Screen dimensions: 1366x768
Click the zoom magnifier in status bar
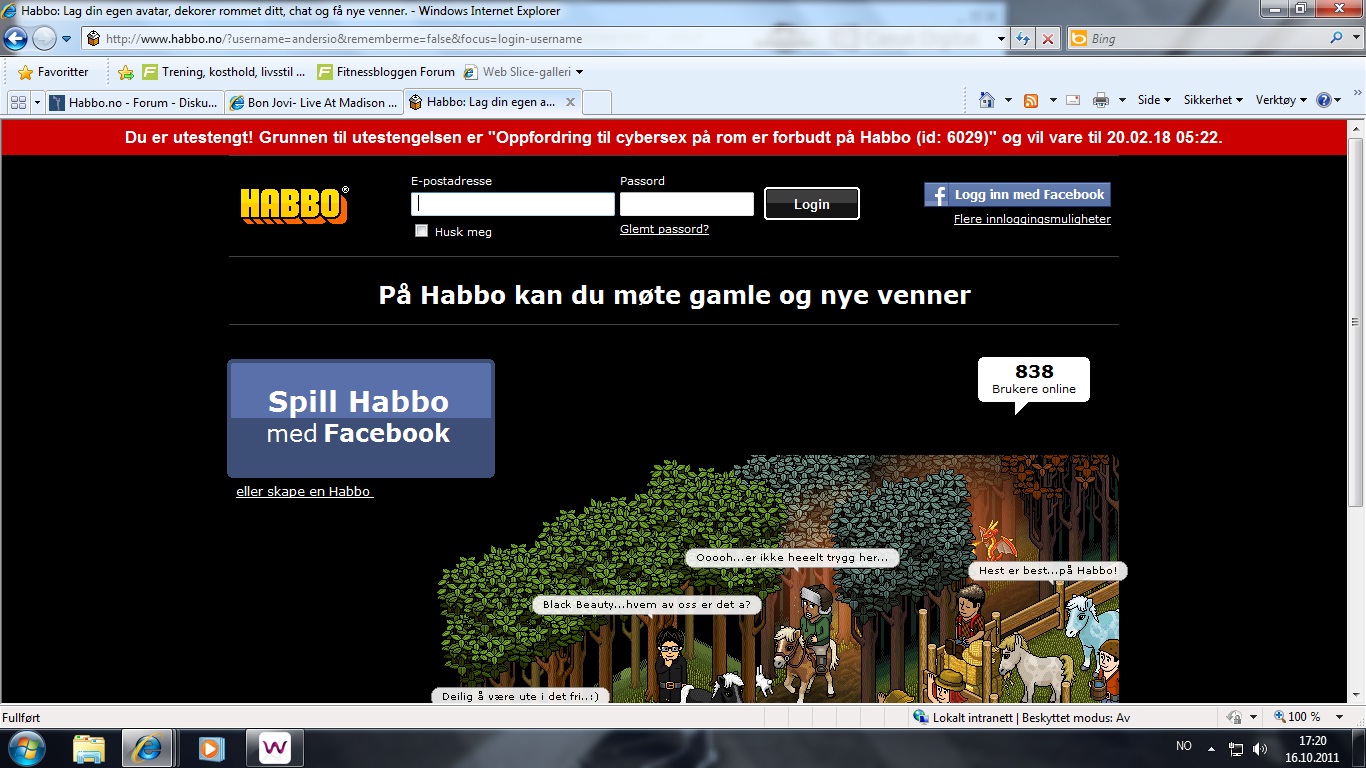(1280, 717)
